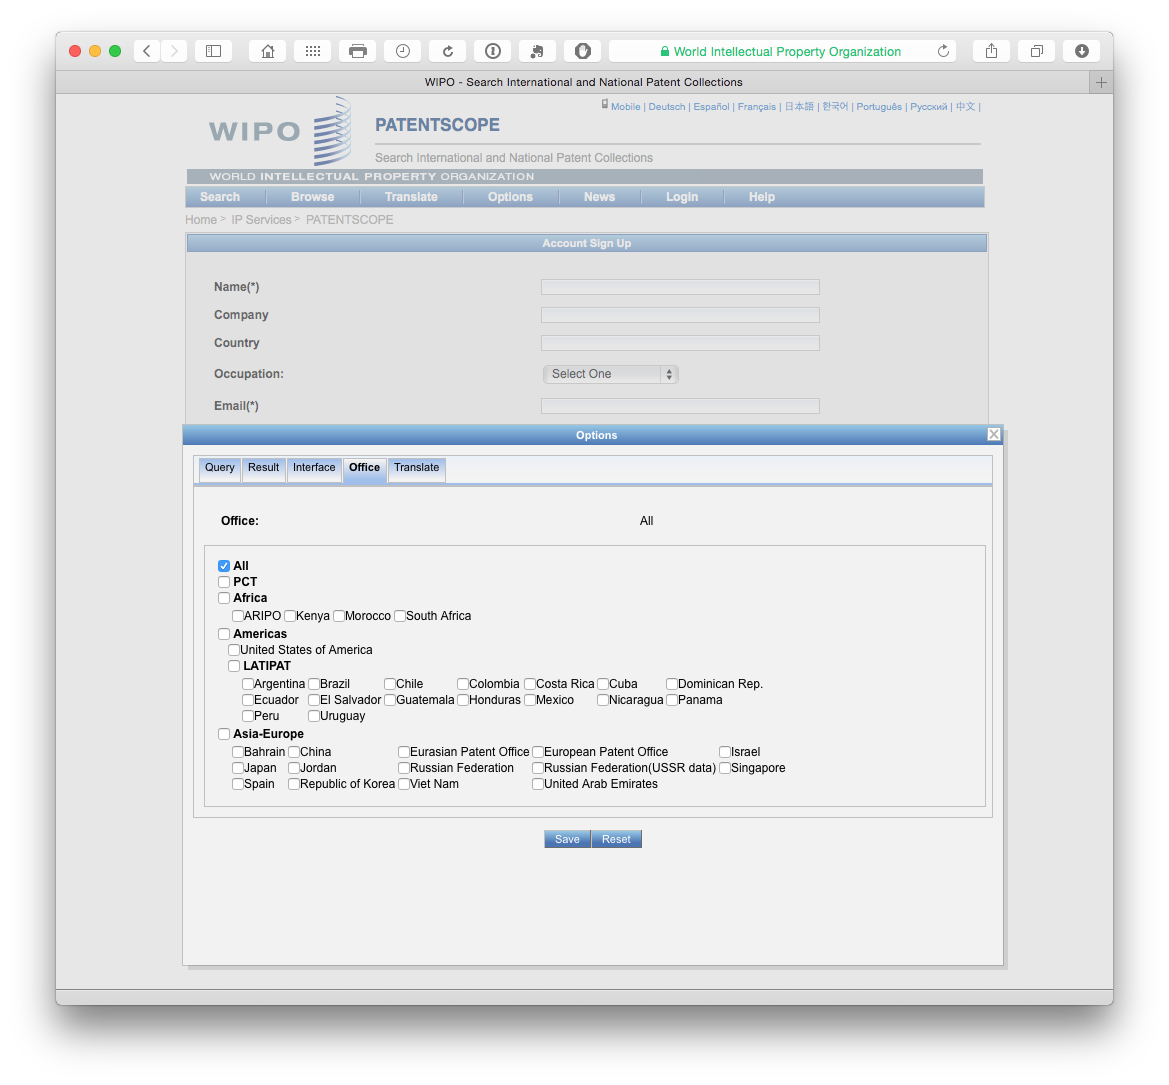
Task: Click the WIPO logo
Action: coord(280,131)
